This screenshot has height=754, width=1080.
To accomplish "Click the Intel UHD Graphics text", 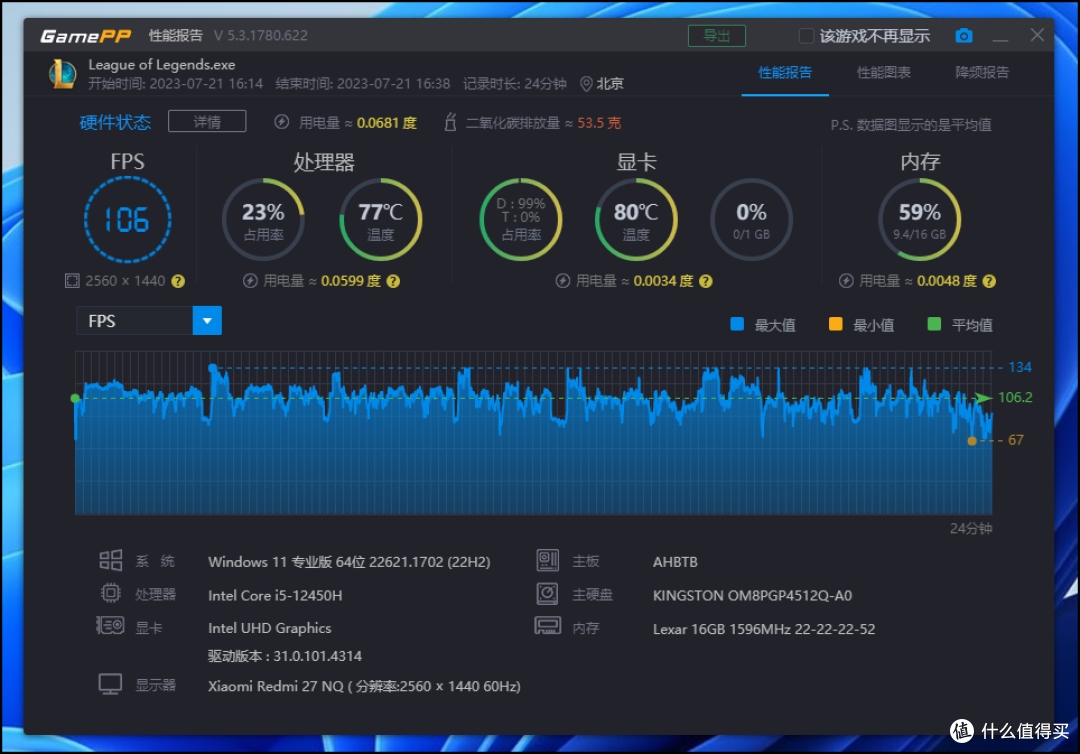I will (x=269, y=628).
